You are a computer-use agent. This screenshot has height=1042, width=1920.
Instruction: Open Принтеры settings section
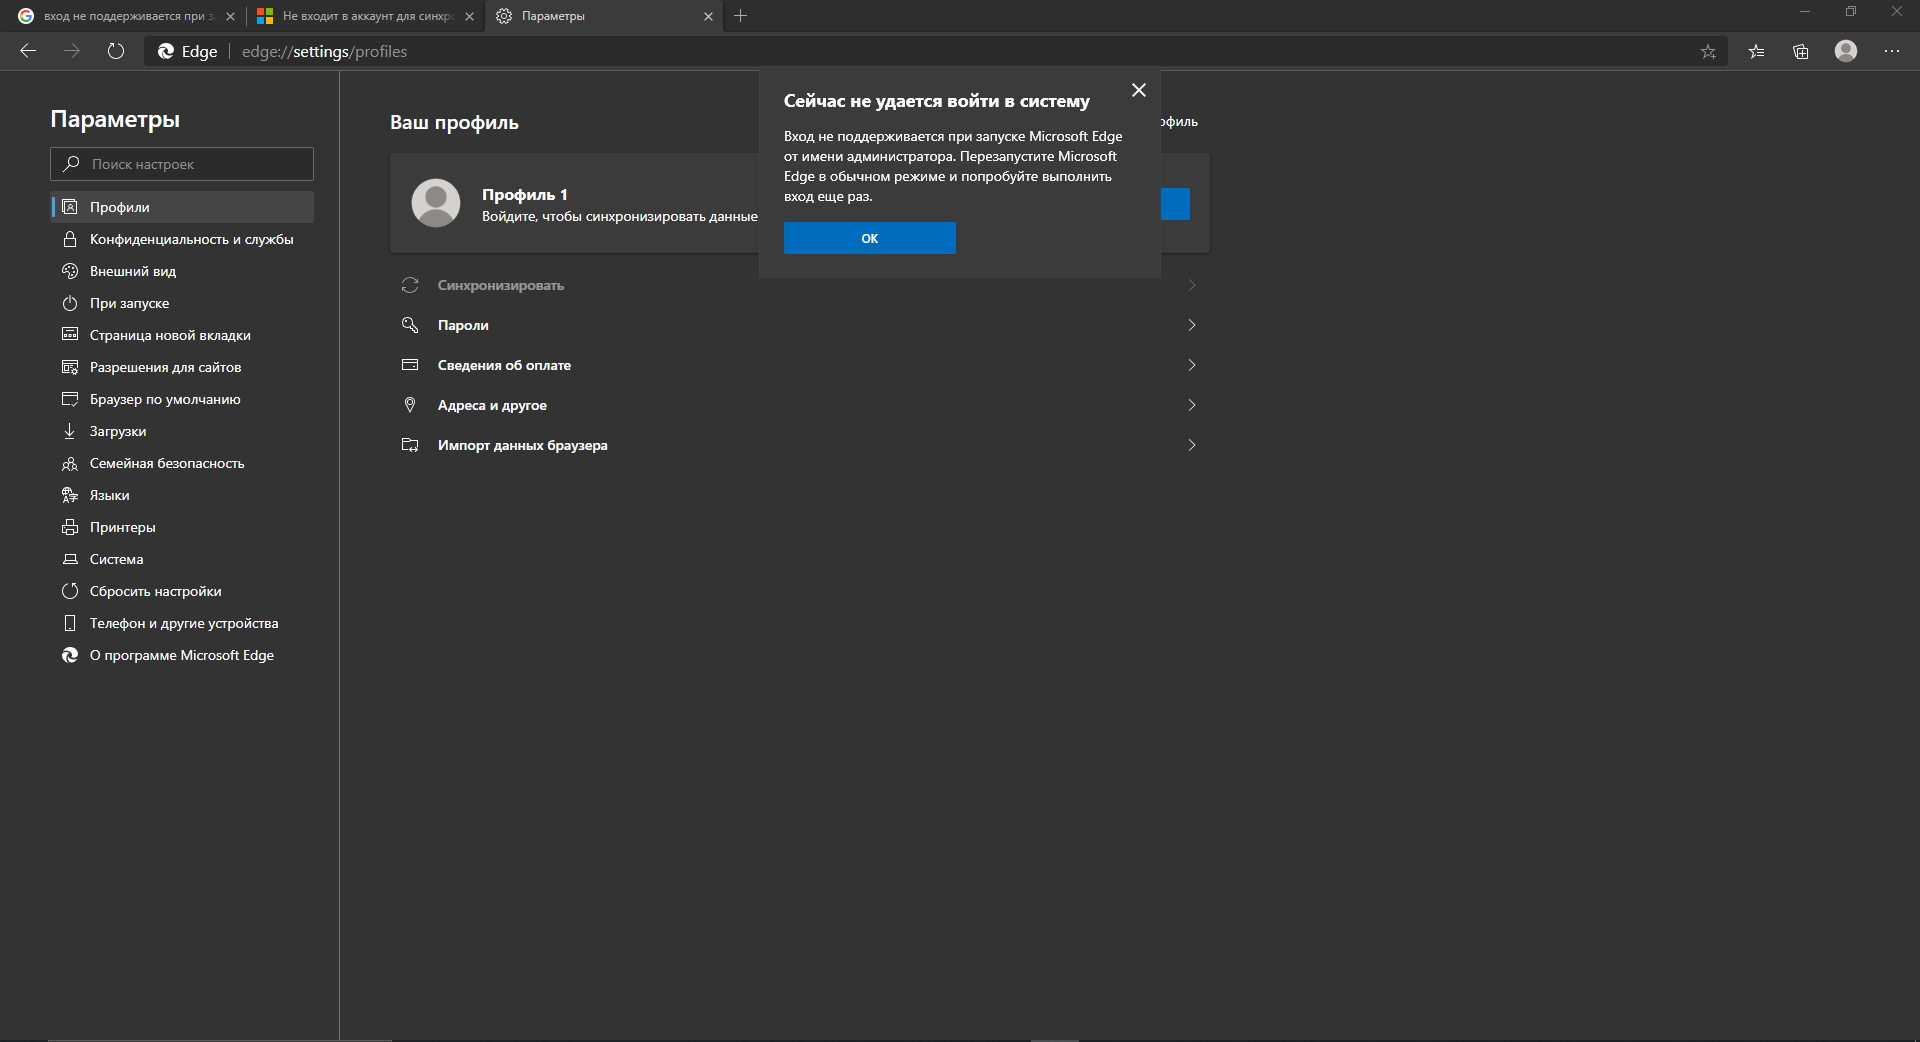pos(182,527)
